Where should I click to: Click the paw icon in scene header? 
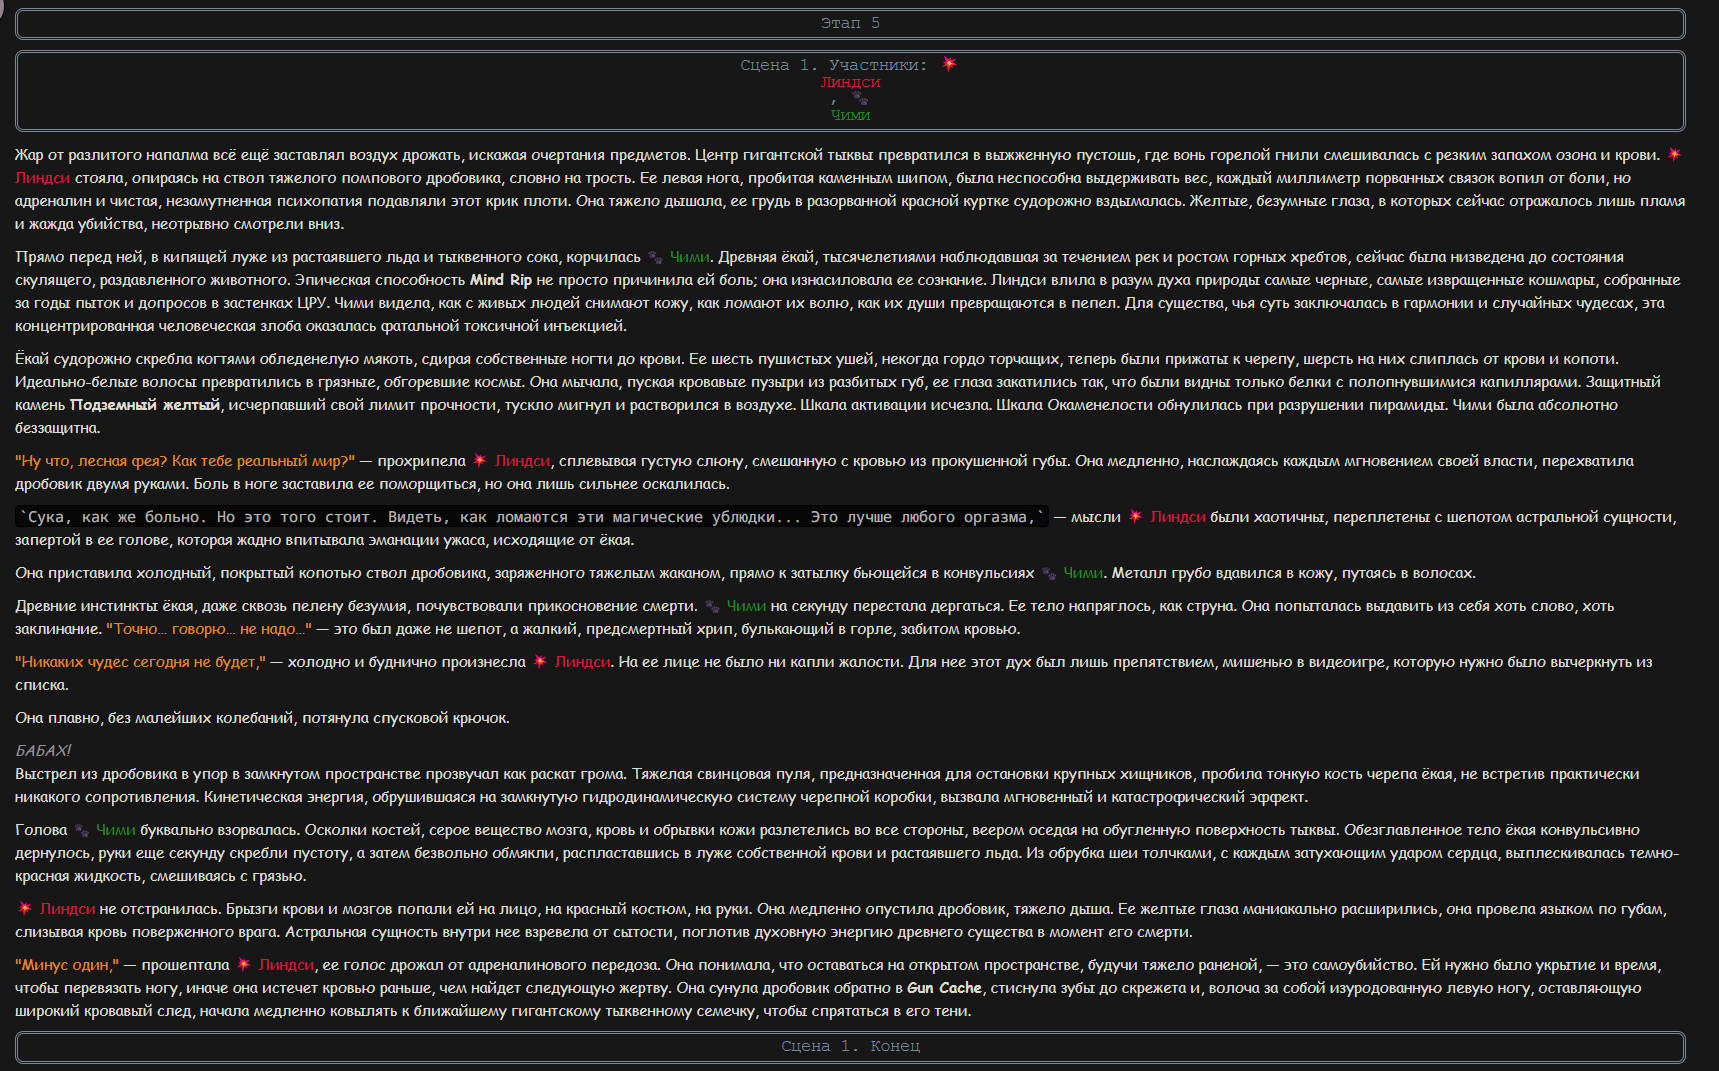coord(860,98)
